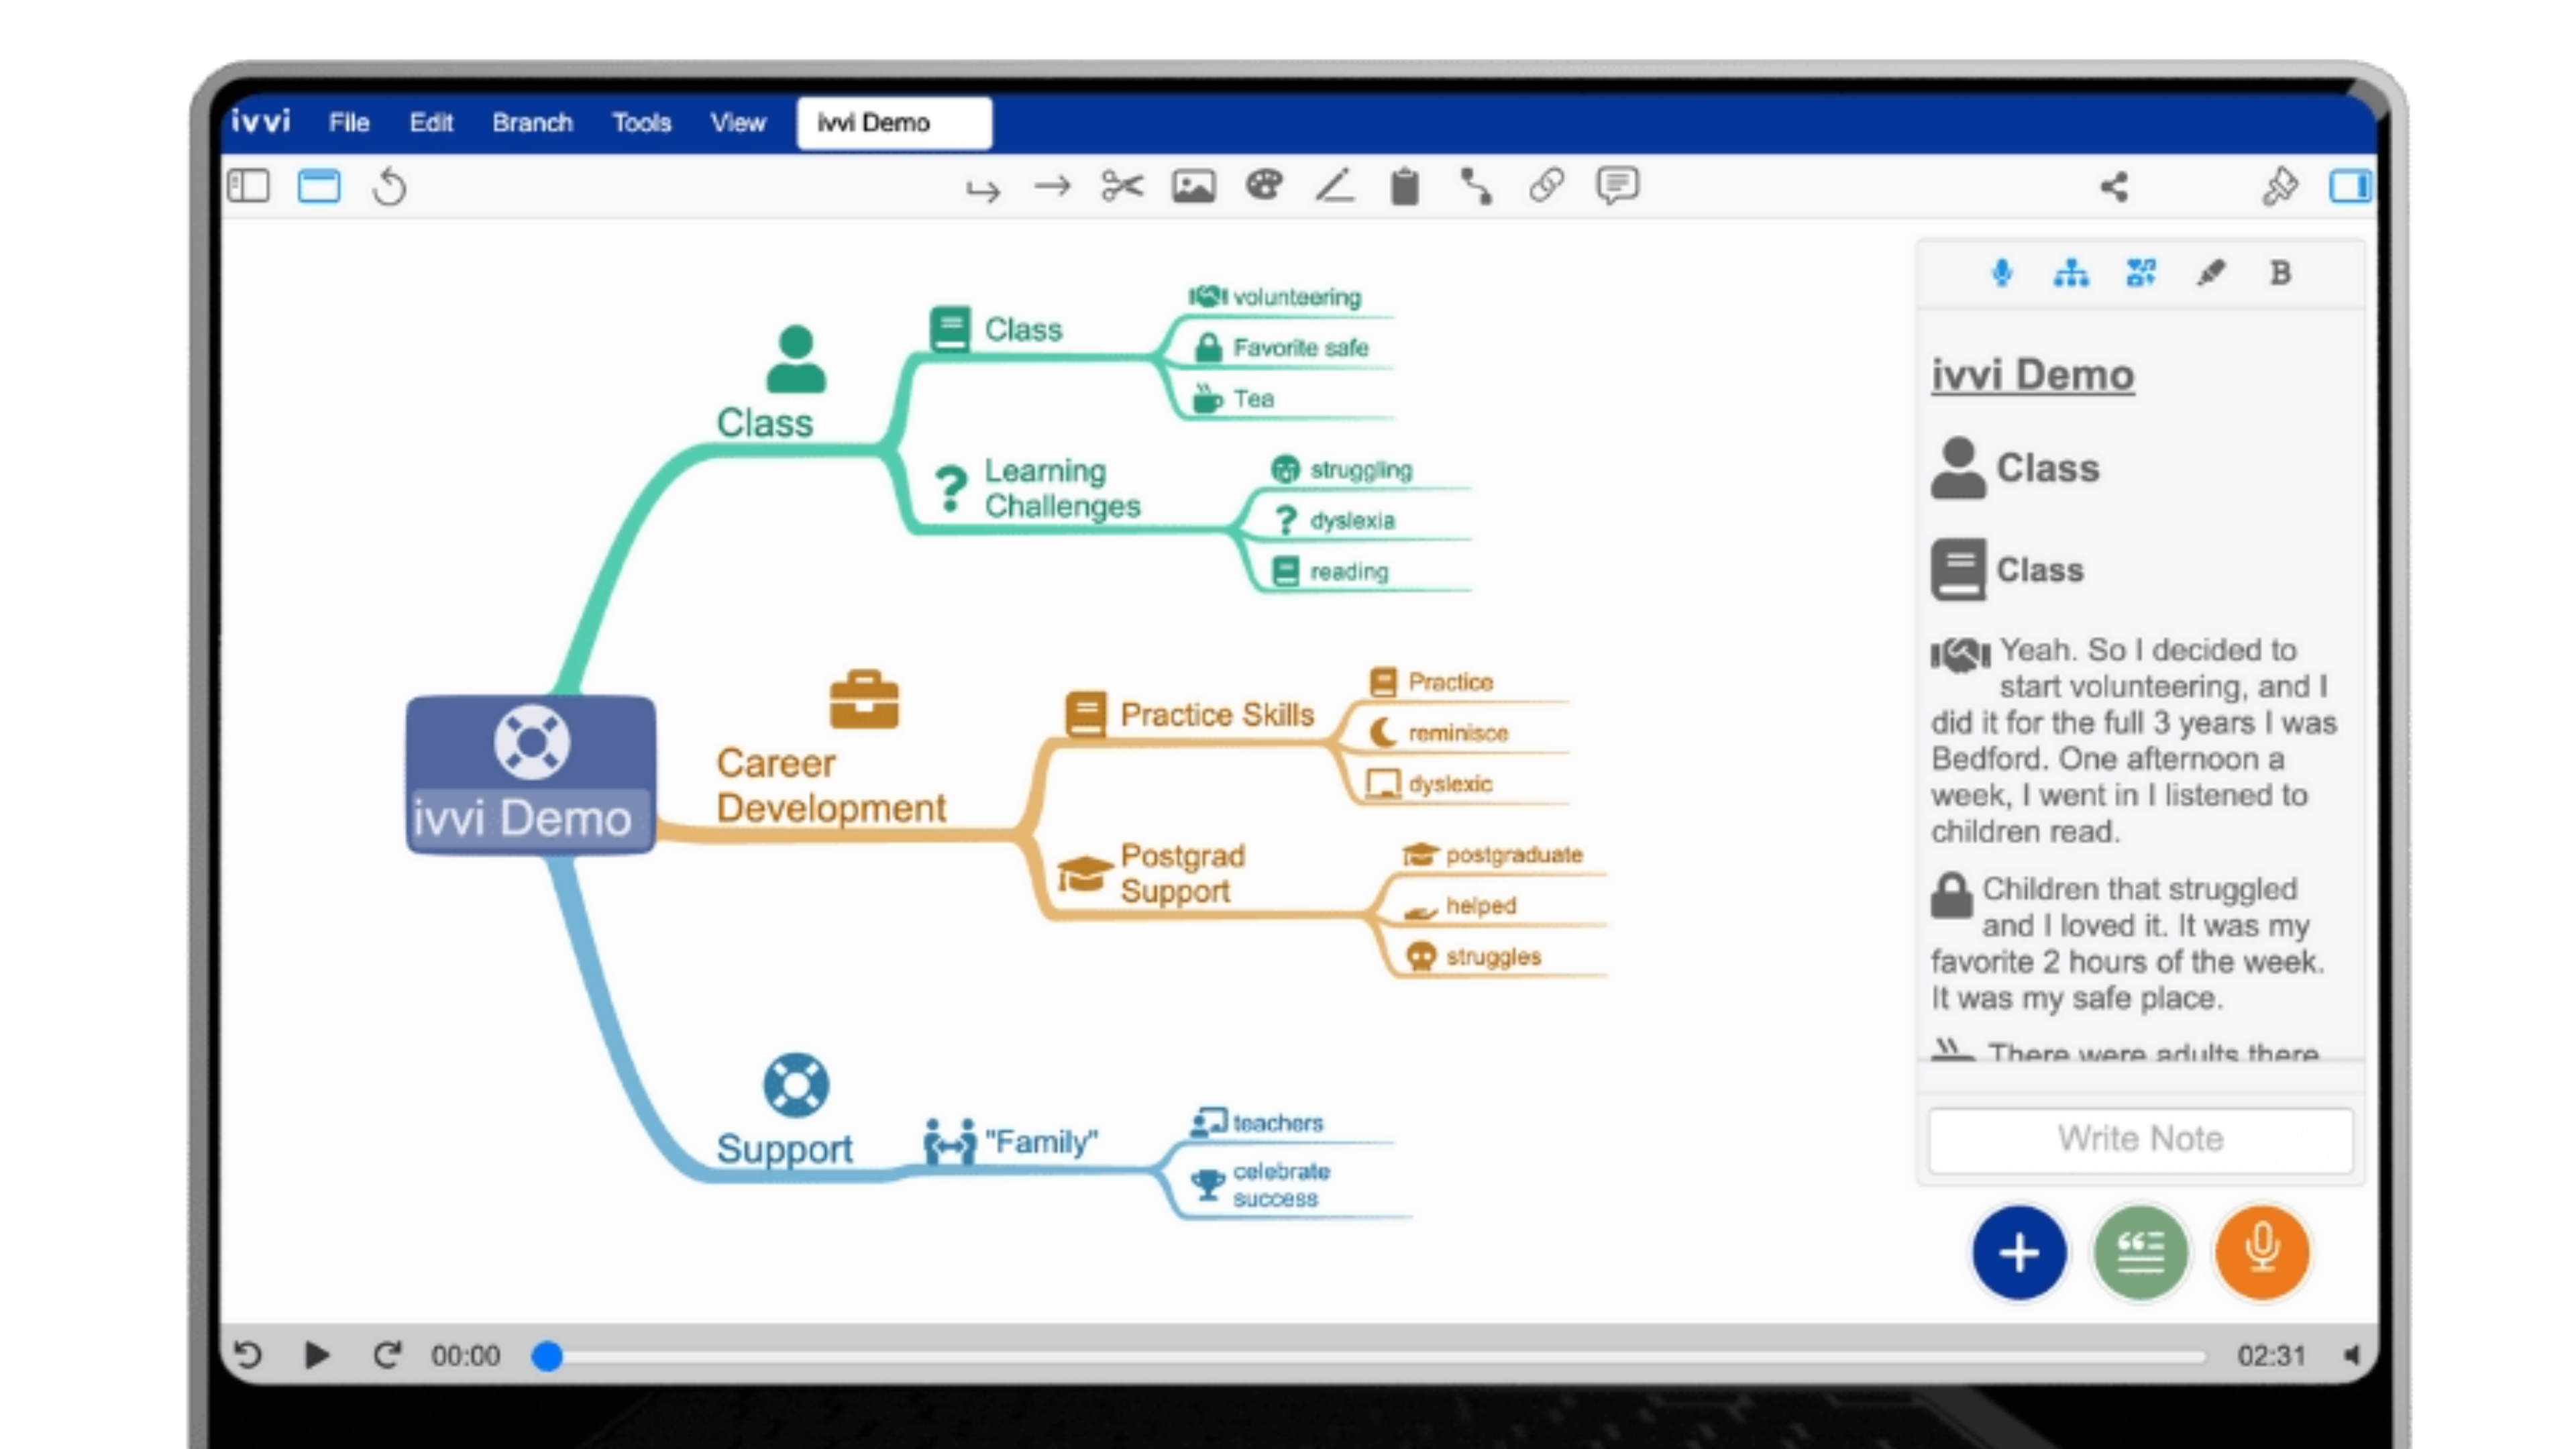This screenshot has height=1449, width=2576.
Task: Click the insert image icon
Action: [x=1193, y=186]
